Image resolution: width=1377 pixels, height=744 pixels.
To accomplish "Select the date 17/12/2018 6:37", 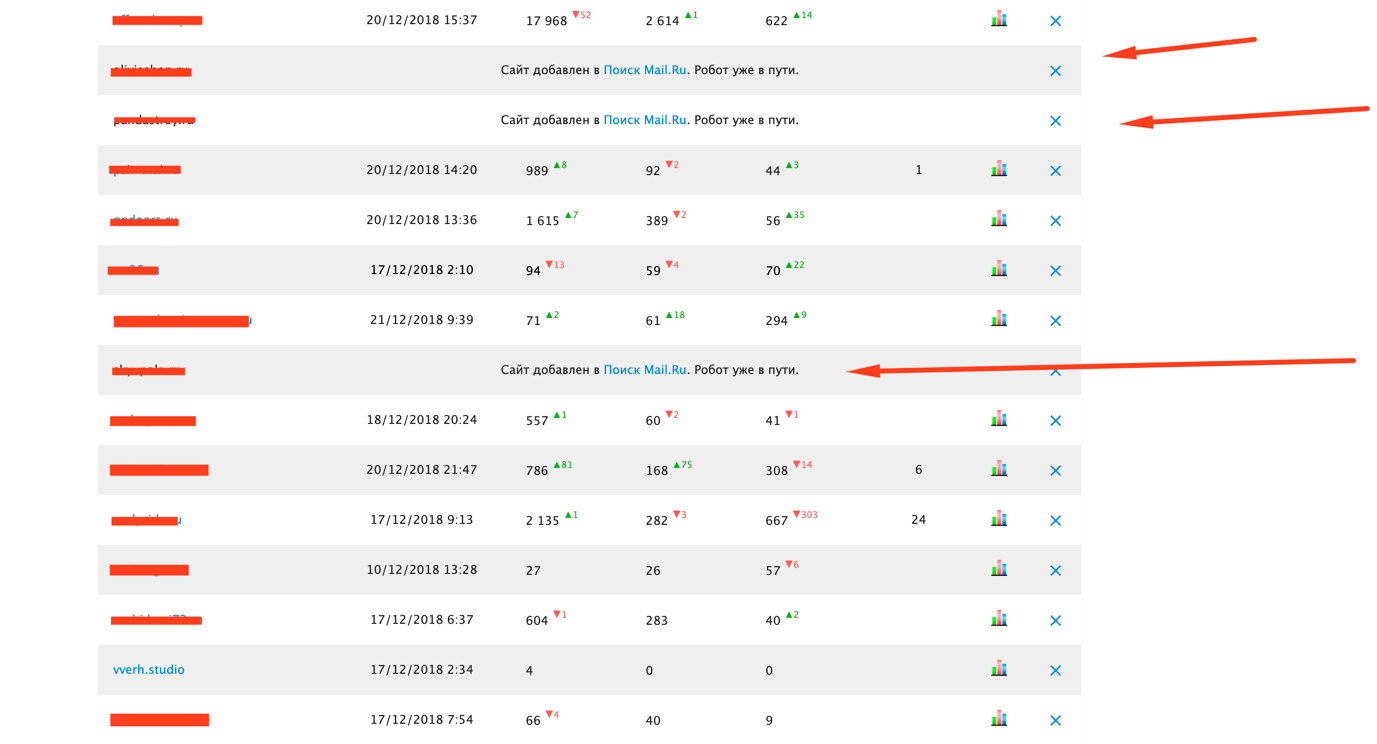I will click(x=421, y=620).
